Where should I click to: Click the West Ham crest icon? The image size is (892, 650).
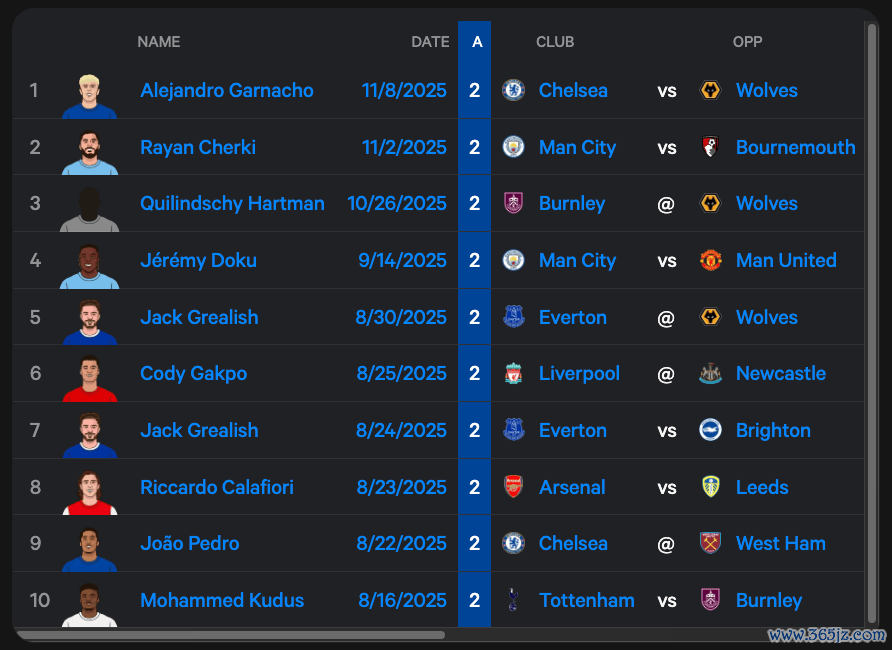[x=710, y=544]
